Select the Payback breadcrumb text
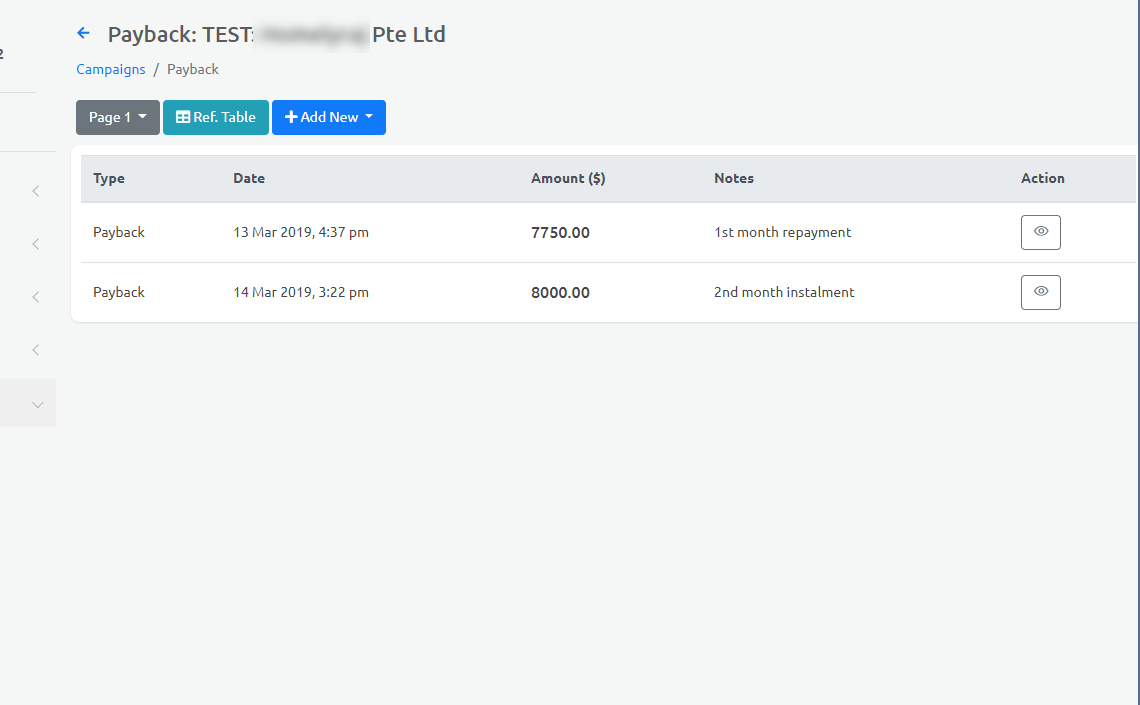Image resolution: width=1140 pixels, height=705 pixels. point(193,69)
